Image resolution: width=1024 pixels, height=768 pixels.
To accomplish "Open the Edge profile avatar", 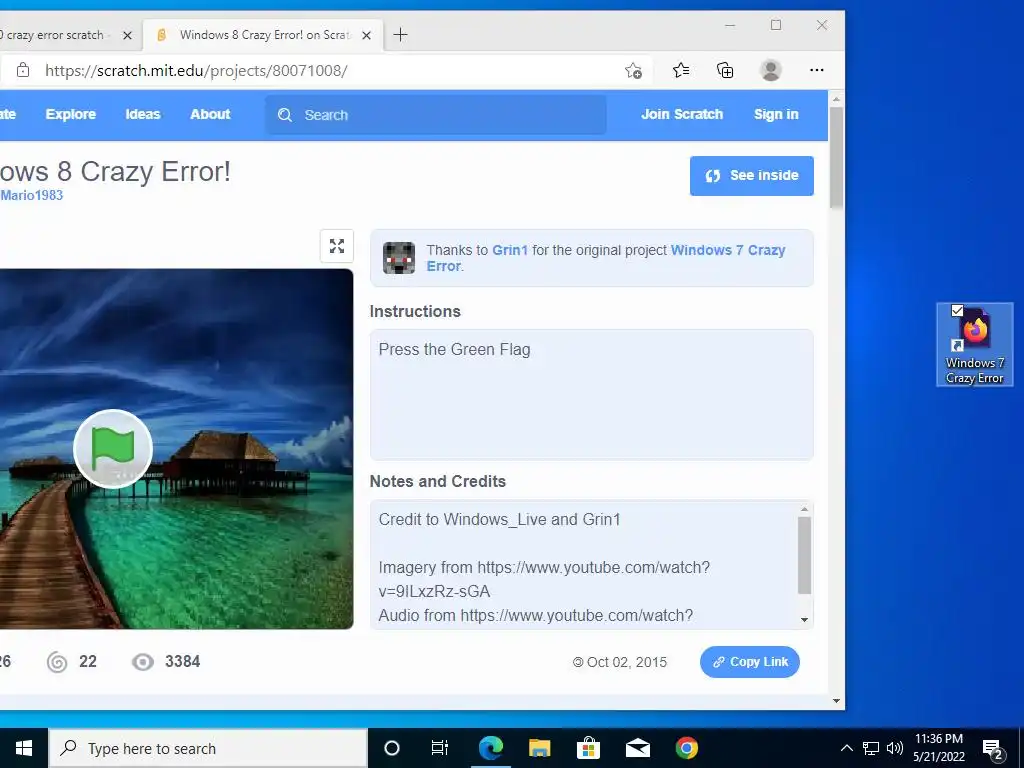I will [771, 70].
